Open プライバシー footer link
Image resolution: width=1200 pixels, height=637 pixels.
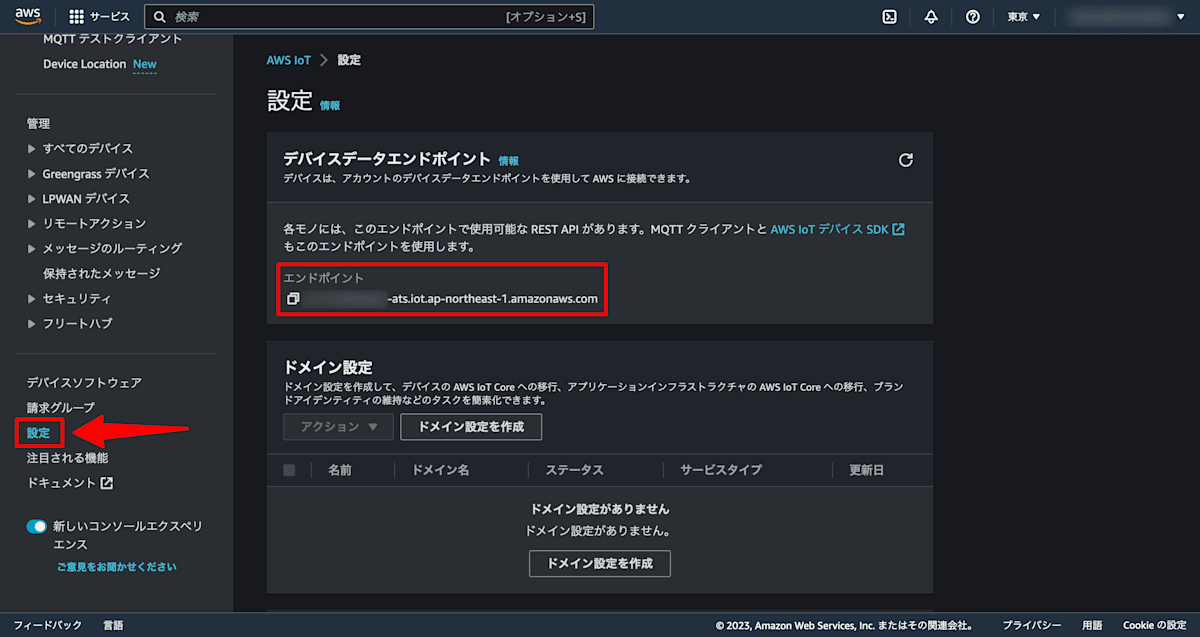click(1032, 625)
